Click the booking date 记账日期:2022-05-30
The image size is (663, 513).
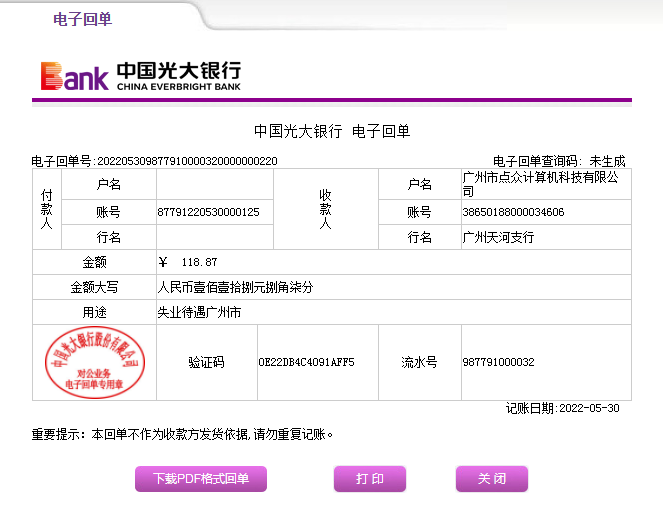point(563,408)
